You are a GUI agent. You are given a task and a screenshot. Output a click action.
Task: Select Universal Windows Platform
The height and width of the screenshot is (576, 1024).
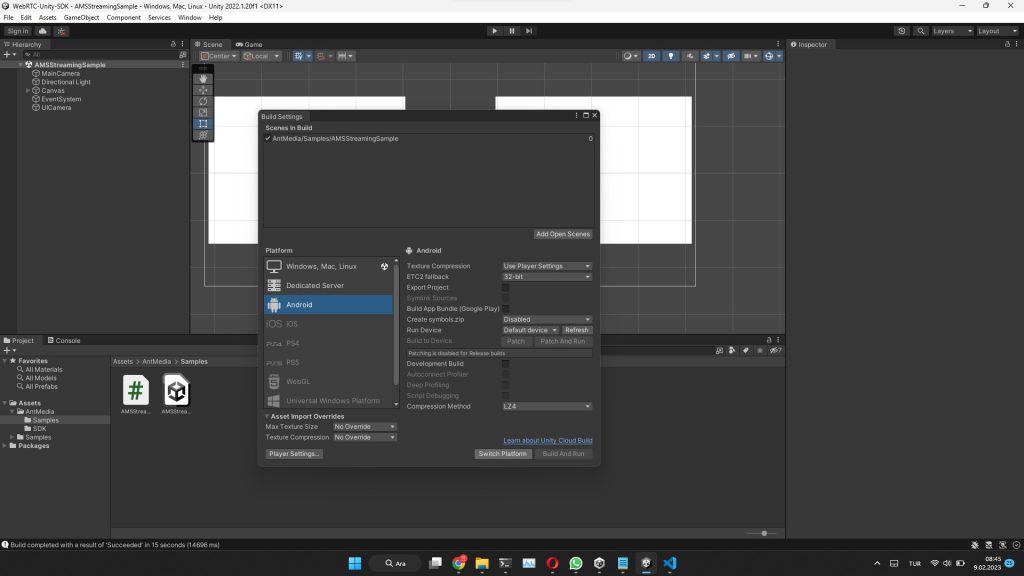(328, 400)
